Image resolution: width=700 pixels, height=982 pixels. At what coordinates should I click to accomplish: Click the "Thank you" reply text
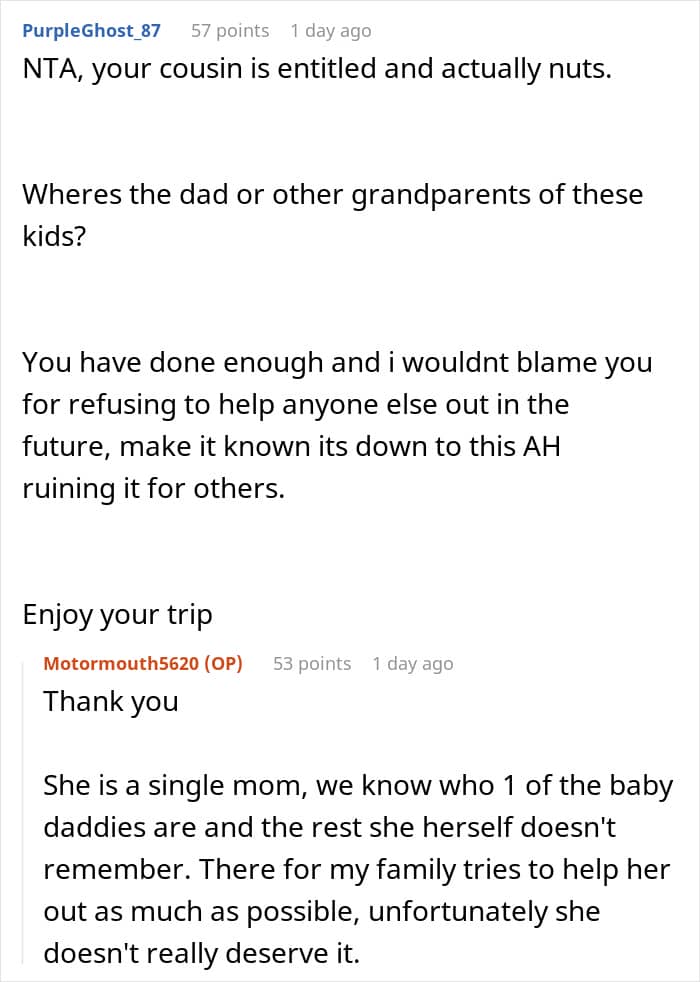click(x=110, y=702)
